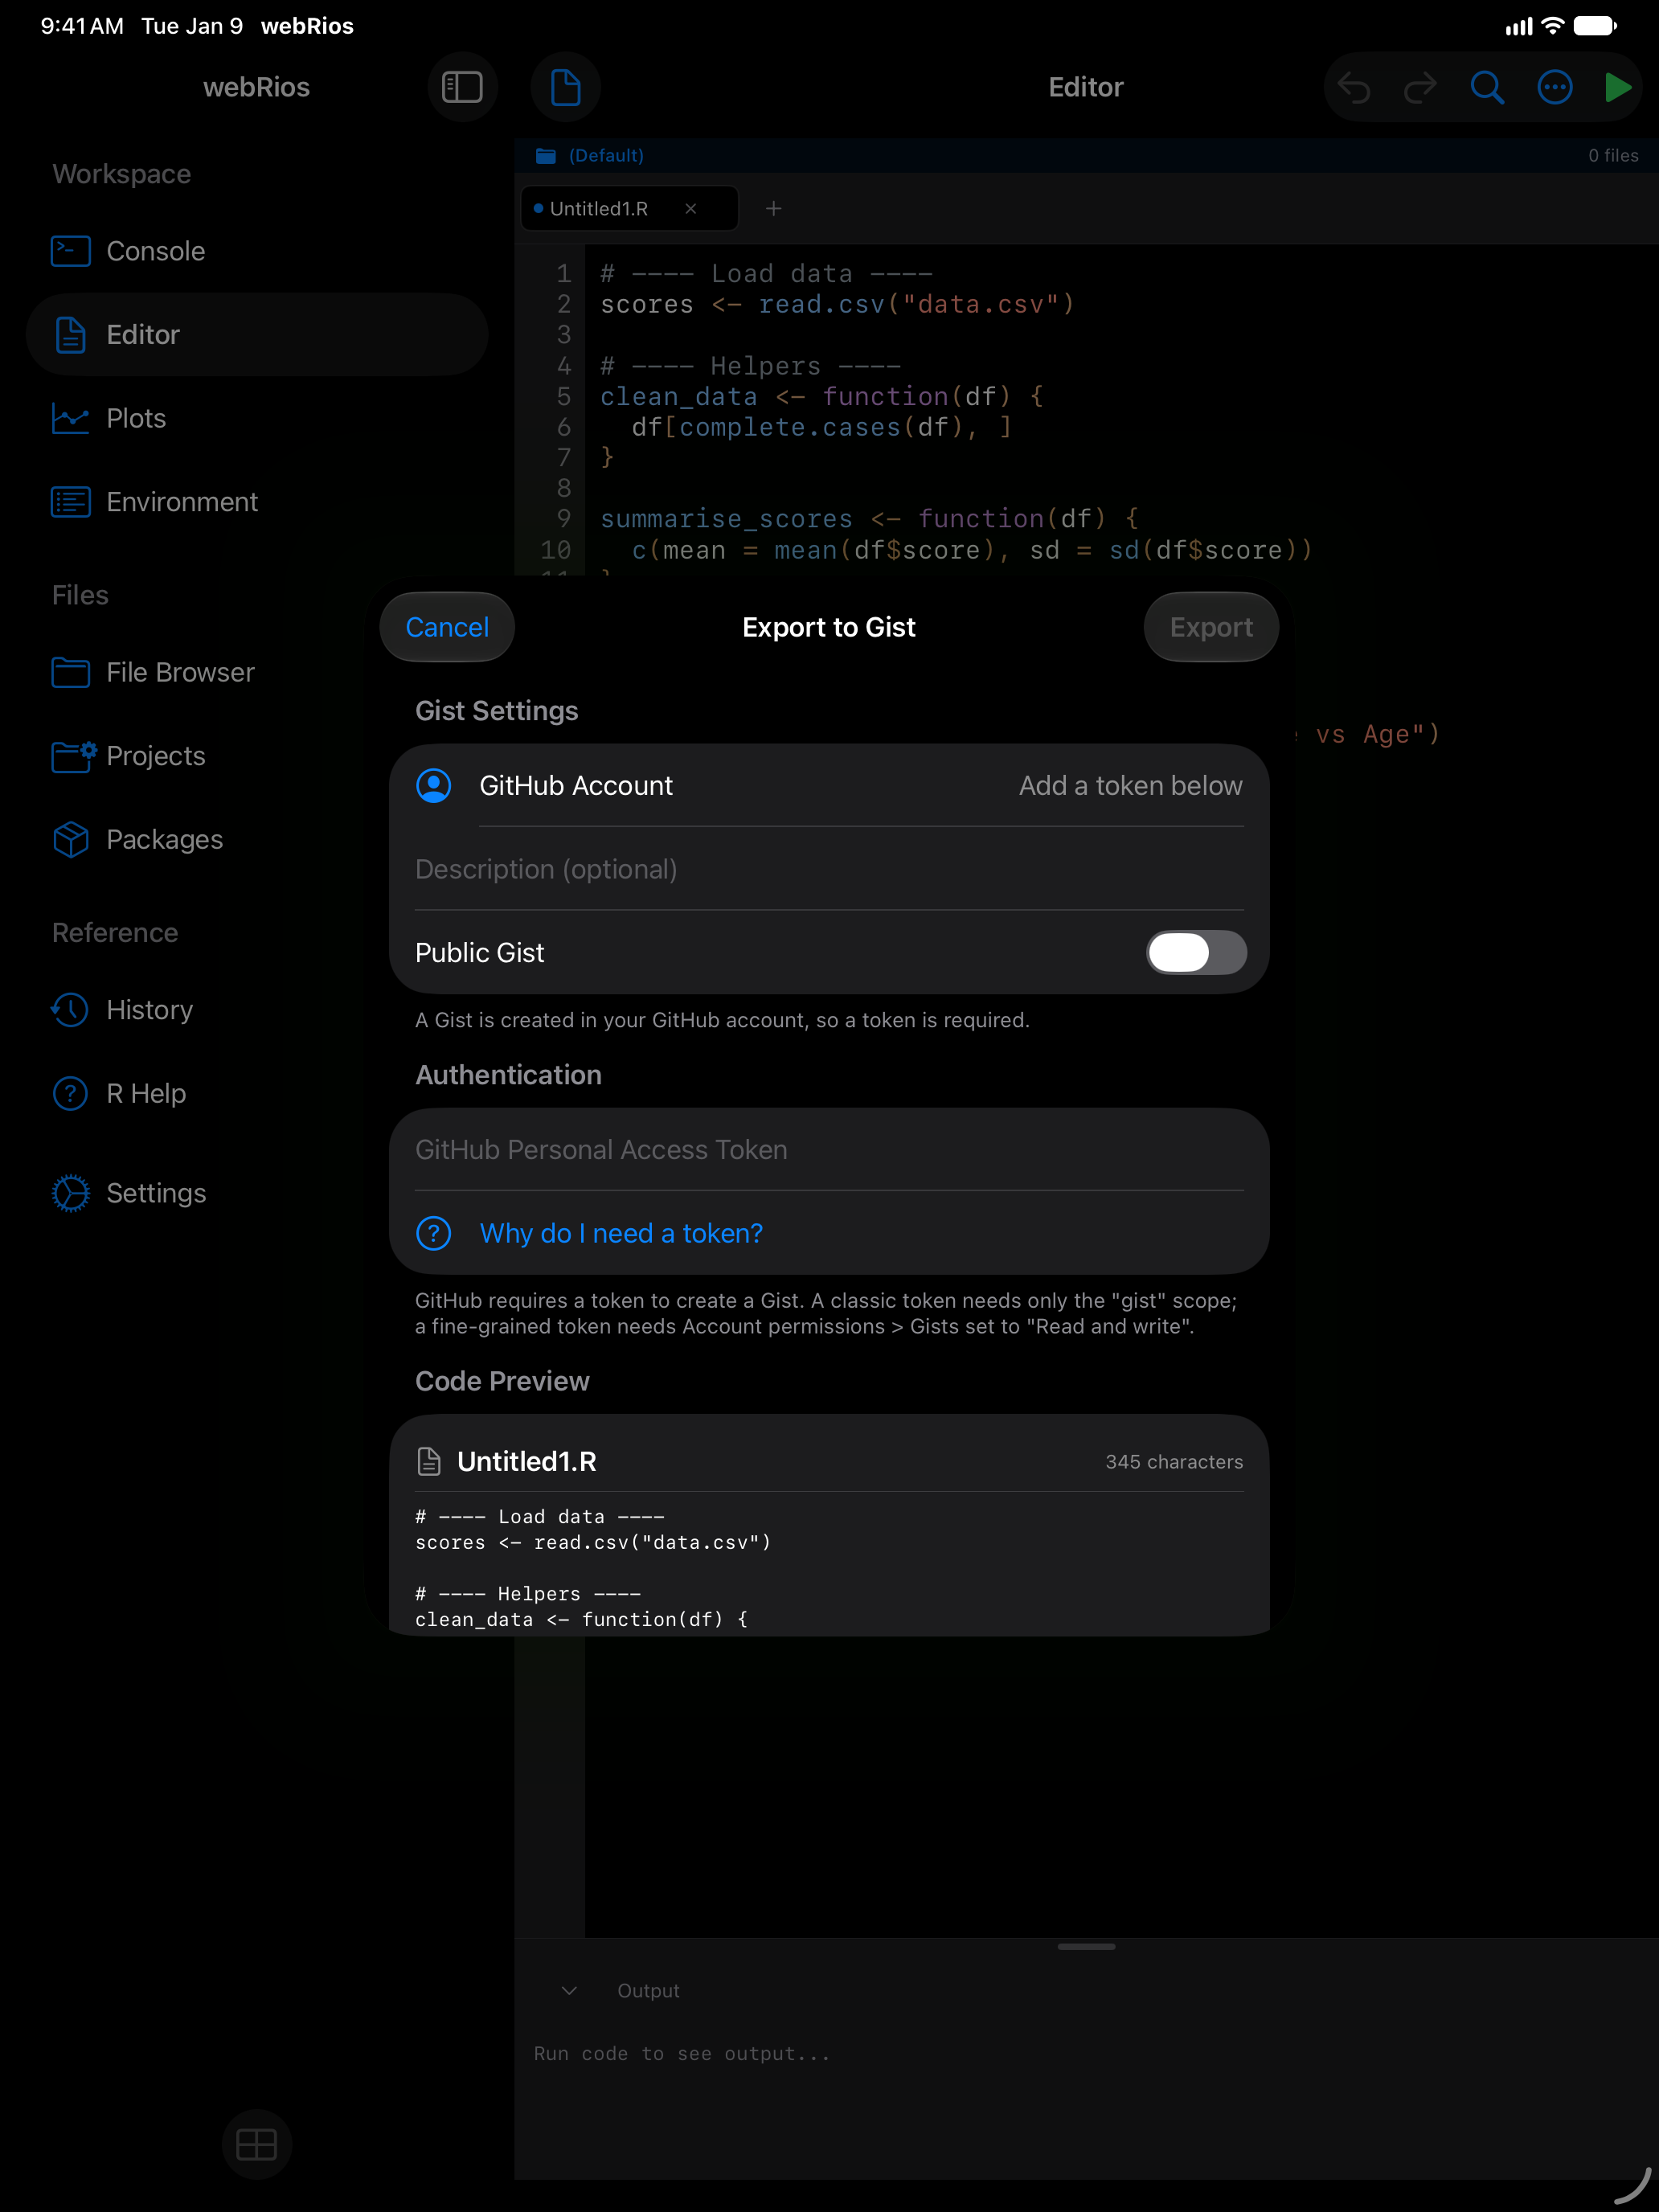Click the battery status icon
The height and width of the screenshot is (2212, 1659).
pyautogui.click(x=1594, y=26)
